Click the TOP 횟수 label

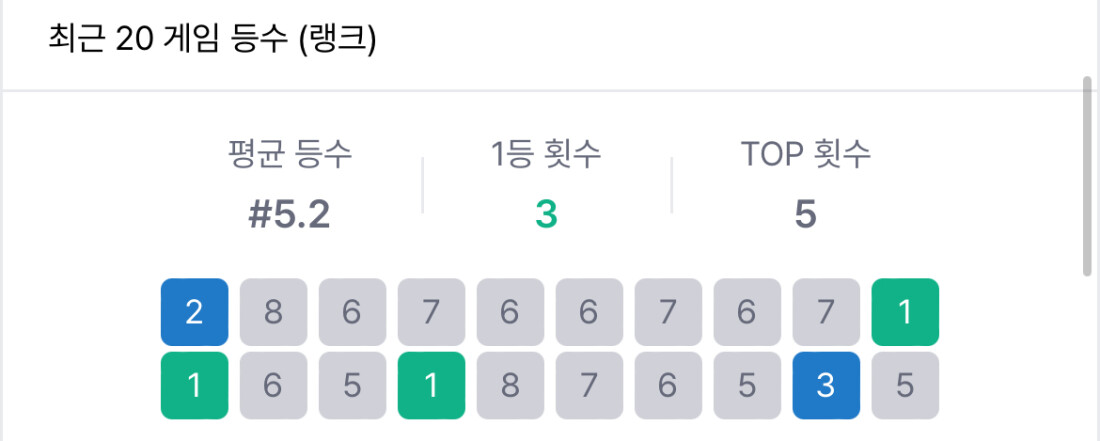806,154
